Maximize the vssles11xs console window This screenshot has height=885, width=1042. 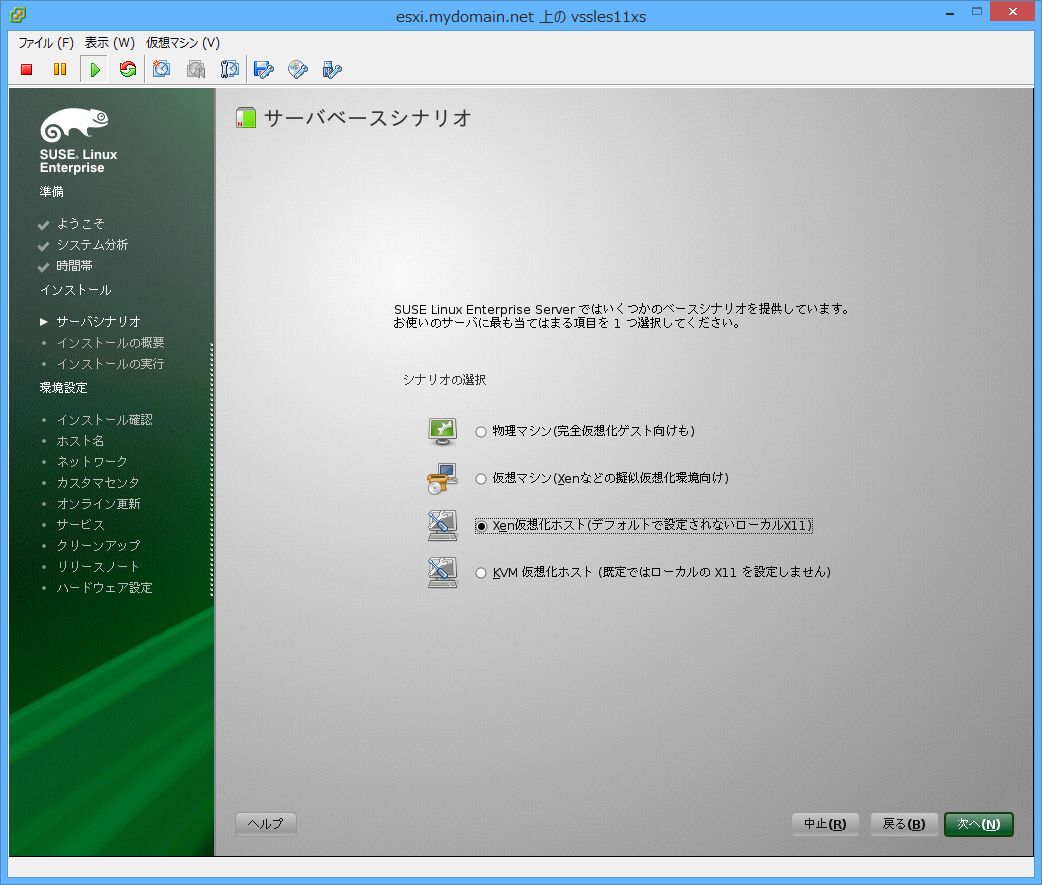[977, 12]
